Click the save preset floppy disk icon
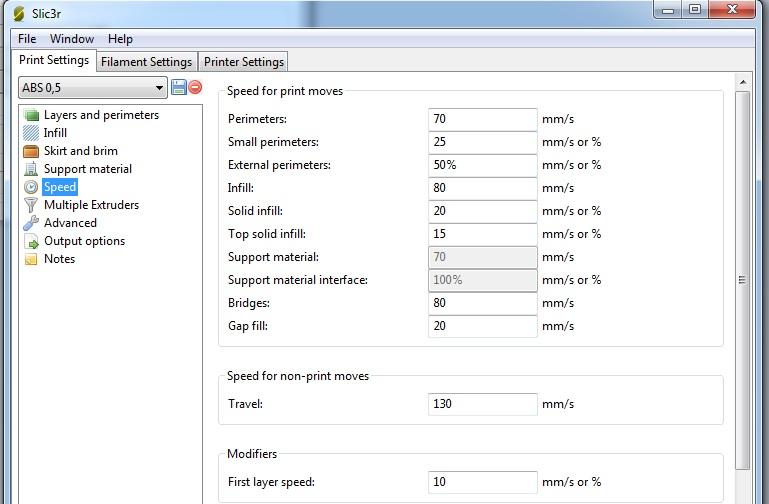This screenshot has height=504, width=769. coord(179,87)
